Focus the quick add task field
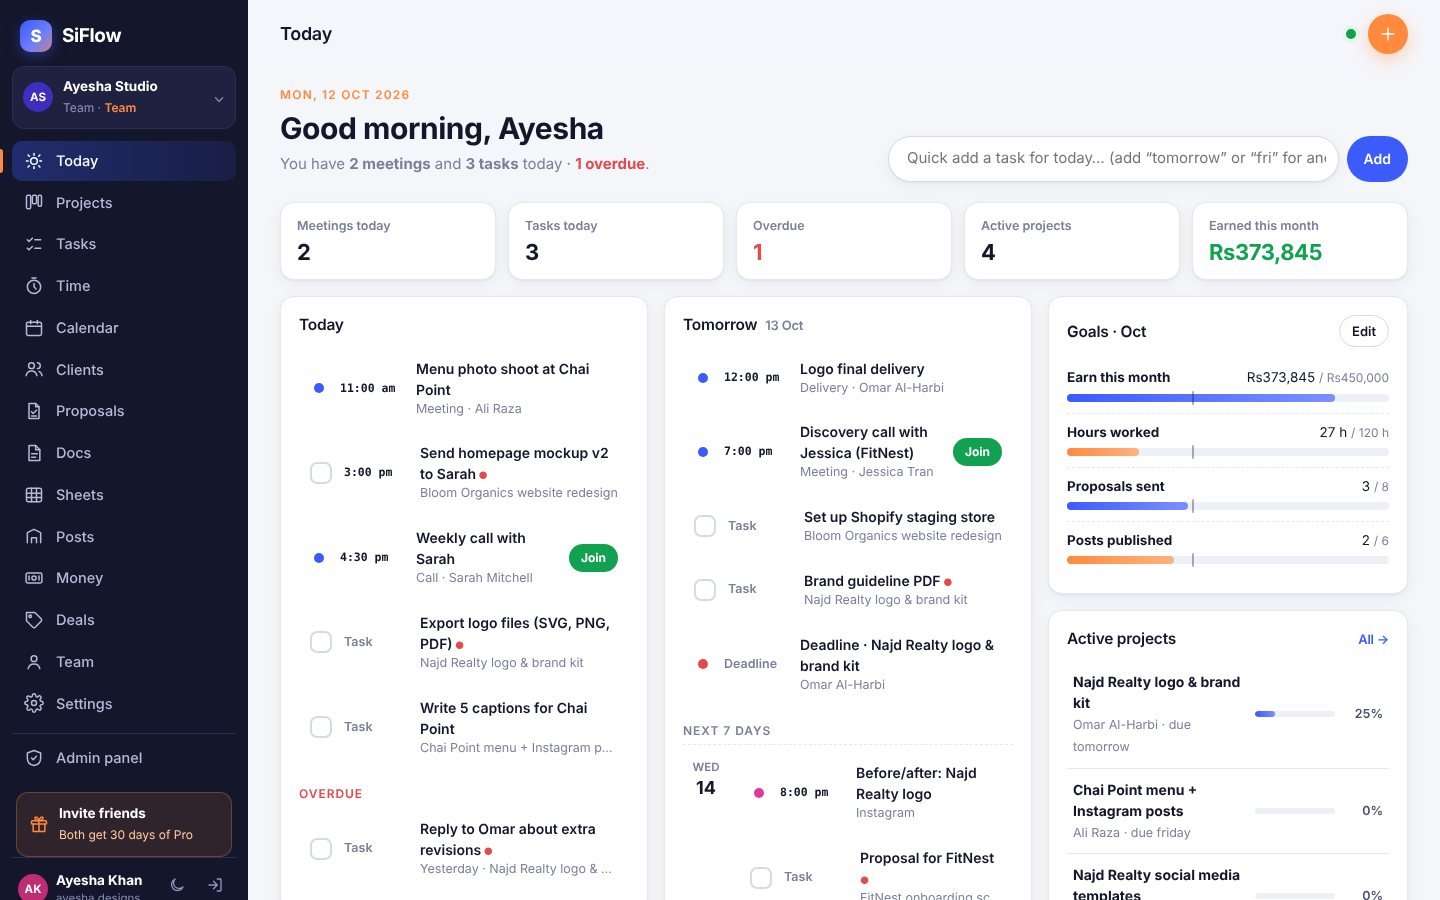This screenshot has height=900, width=1440. pyautogui.click(x=1113, y=159)
